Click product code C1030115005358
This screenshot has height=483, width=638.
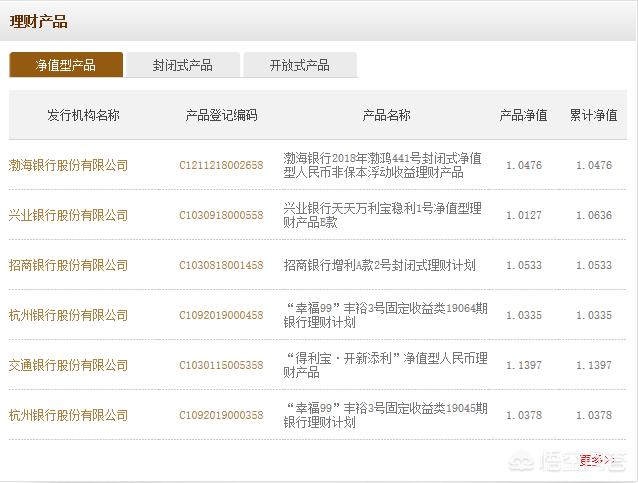[221, 365]
